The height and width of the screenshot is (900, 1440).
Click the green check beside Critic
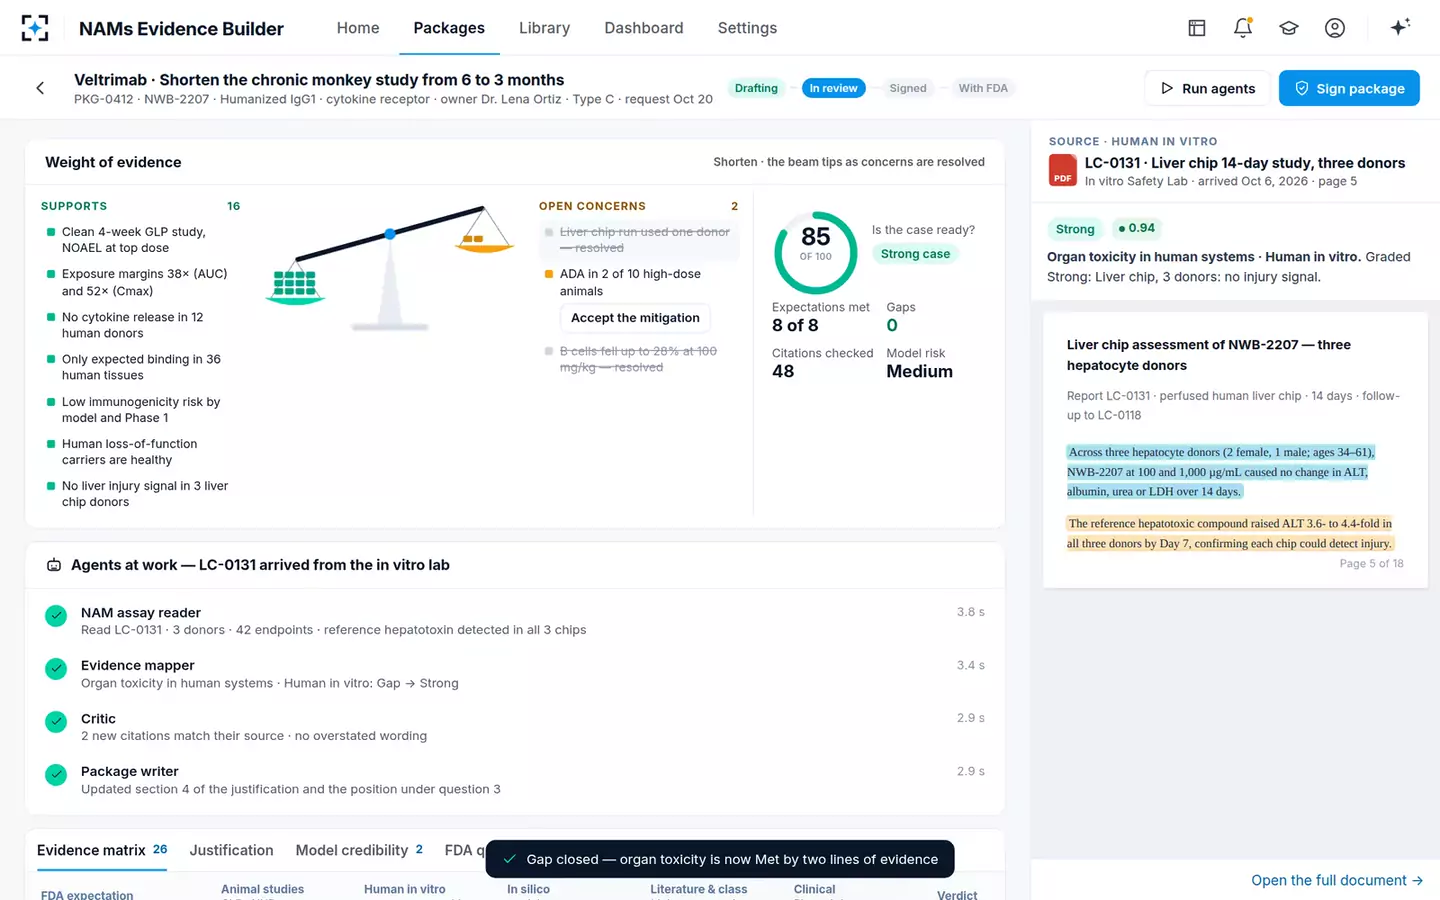pos(56,722)
